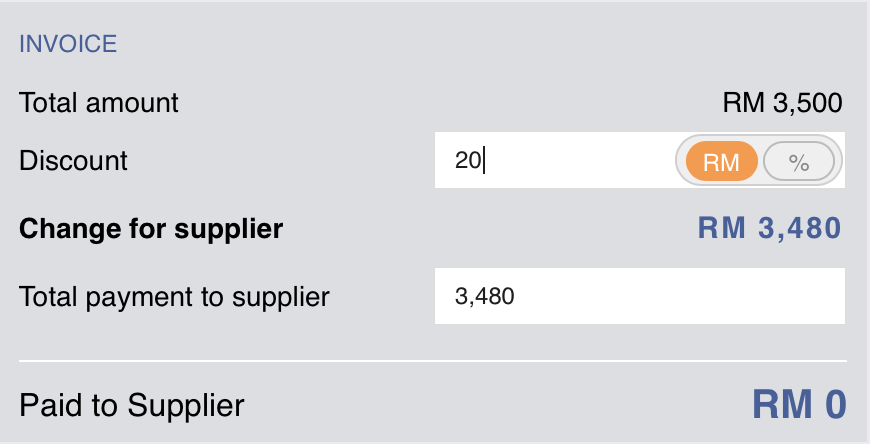The height and width of the screenshot is (444, 870).
Task: Click empty space right of 3,480 in payment field
Action: coord(700,296)
